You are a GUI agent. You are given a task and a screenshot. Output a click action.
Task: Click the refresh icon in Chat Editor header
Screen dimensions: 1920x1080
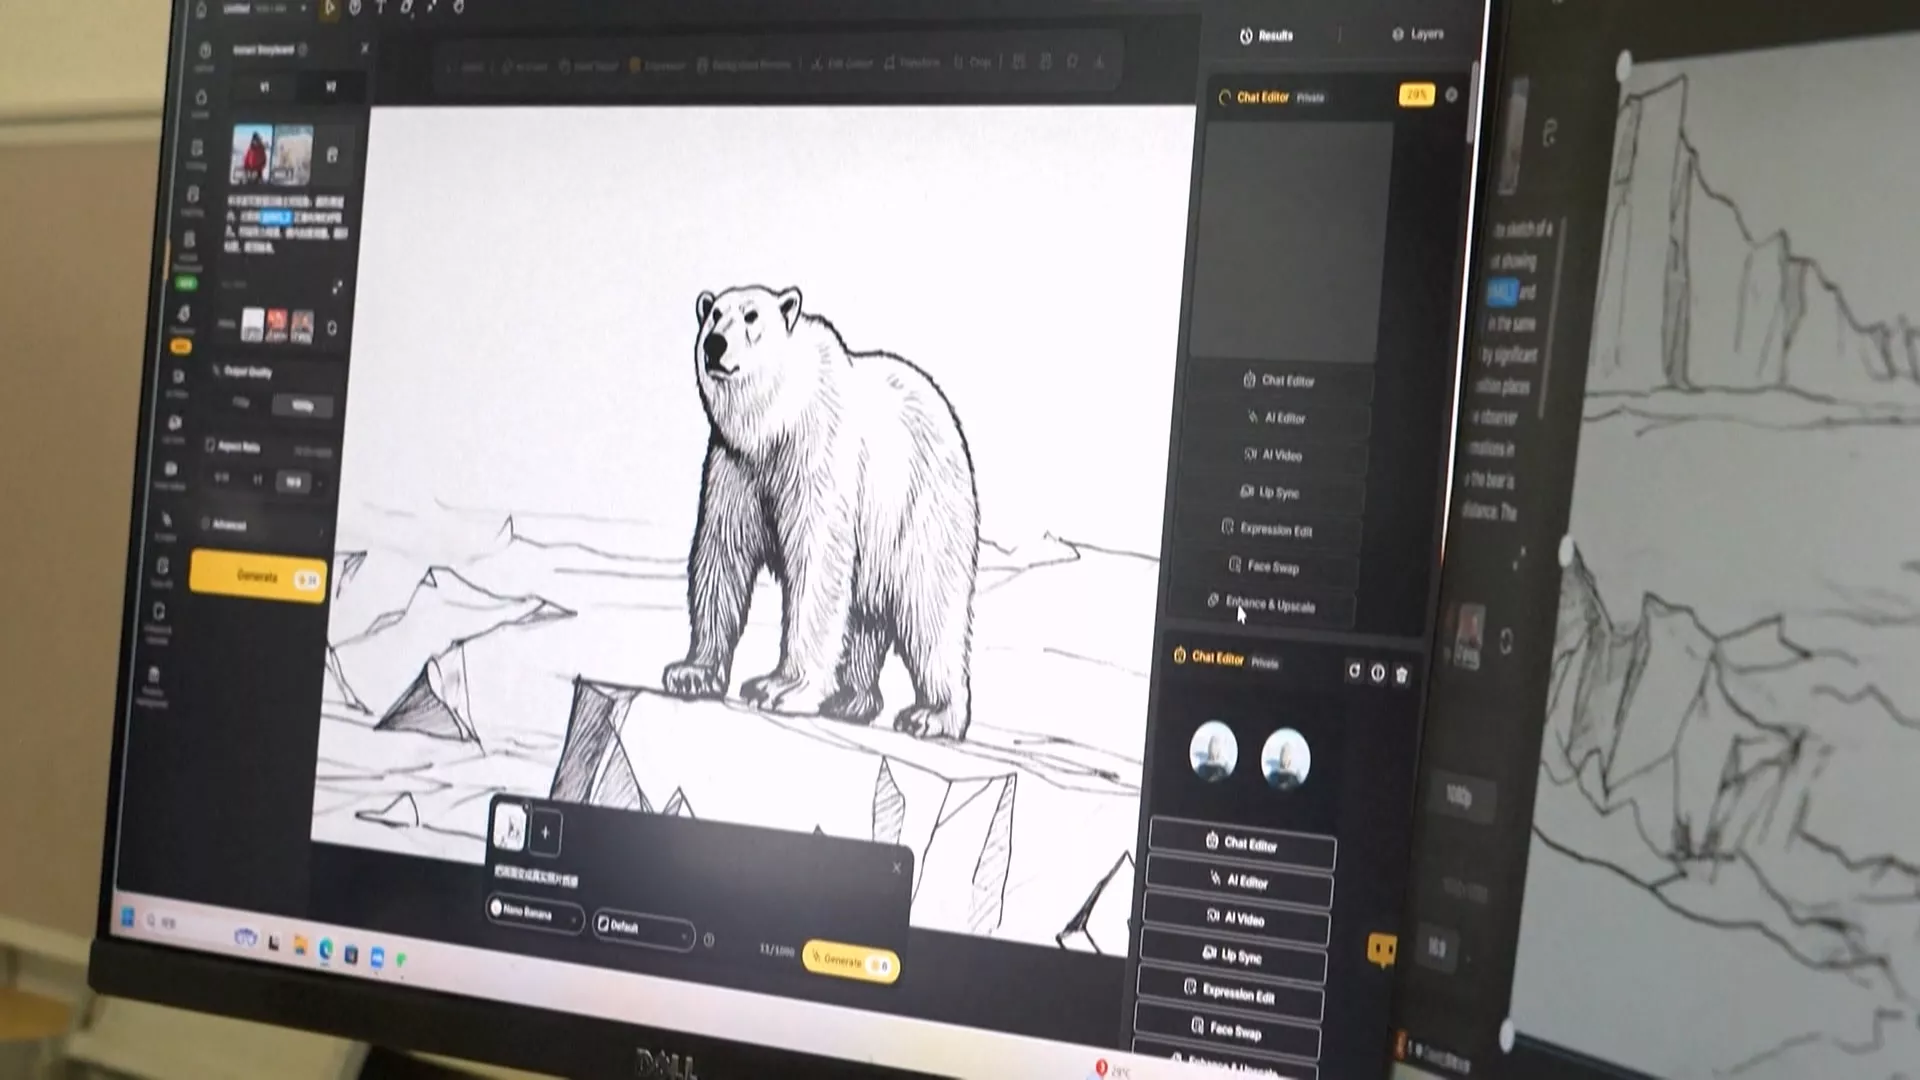click(1354, 671)
